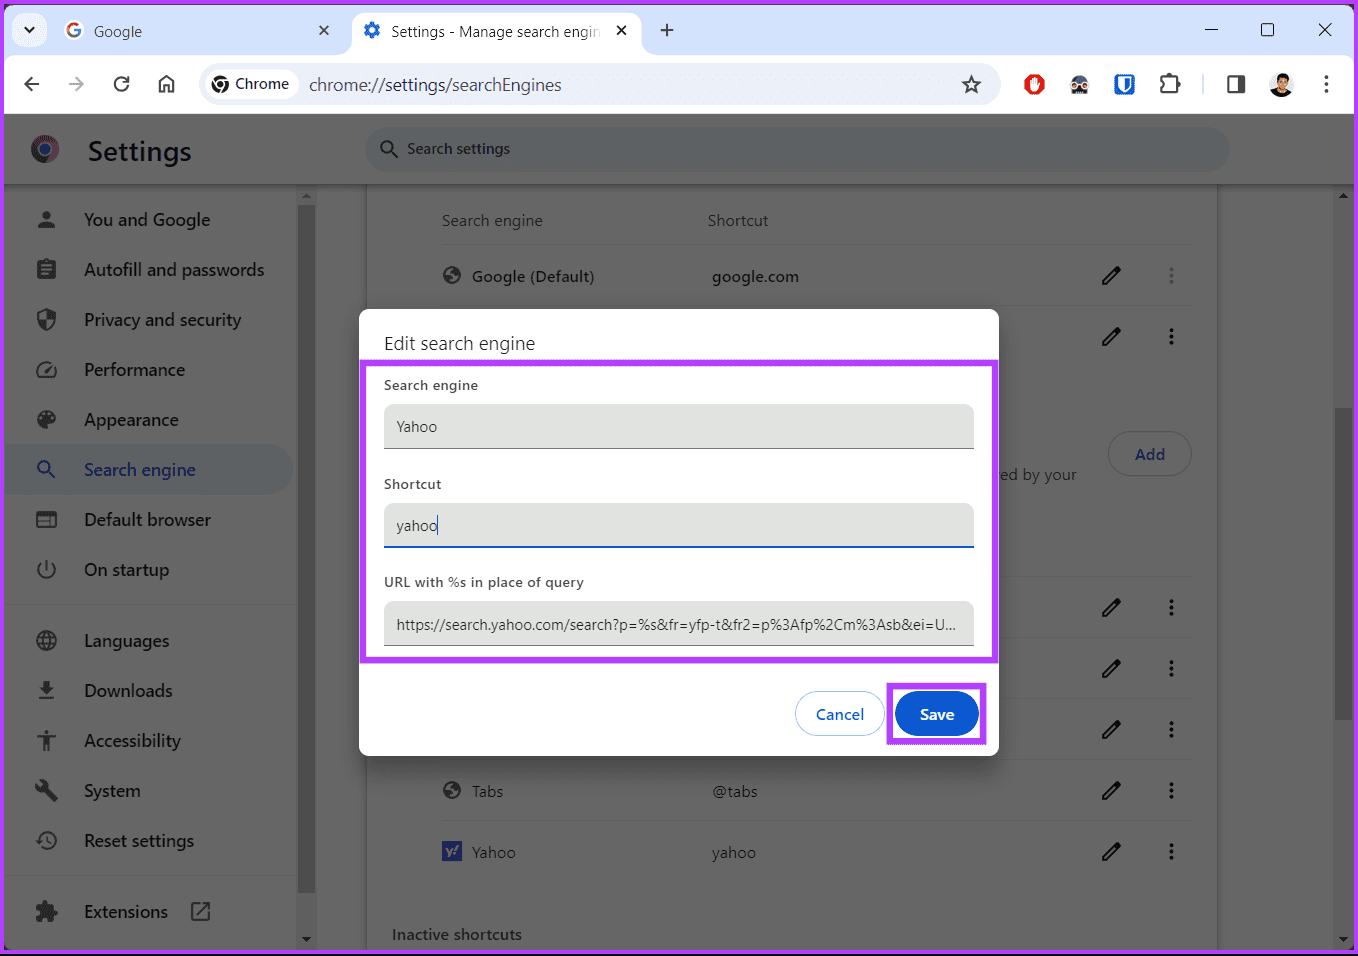The width and height of the screenshot is (1358, 956).
Task: Bookmark this page with the star icon
Action: click(x=971, y=85)
